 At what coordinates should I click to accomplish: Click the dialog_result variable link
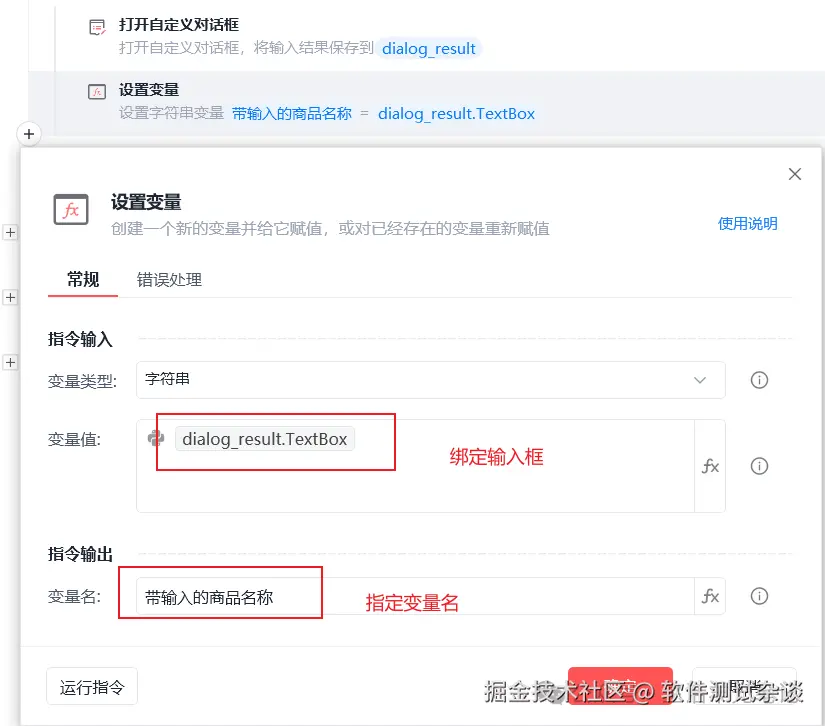(x=429, y=48)
